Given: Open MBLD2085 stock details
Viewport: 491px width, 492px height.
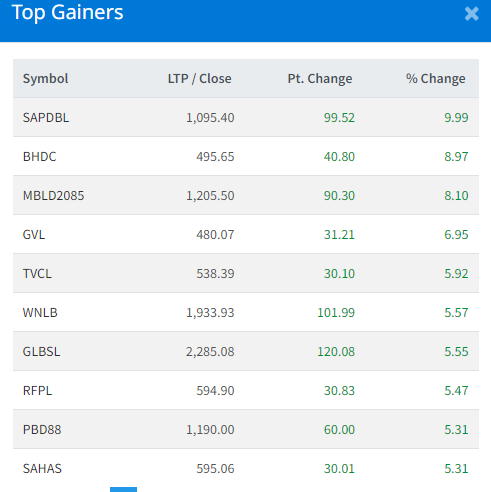Looking at the screenshot, I should coord(53,196).
